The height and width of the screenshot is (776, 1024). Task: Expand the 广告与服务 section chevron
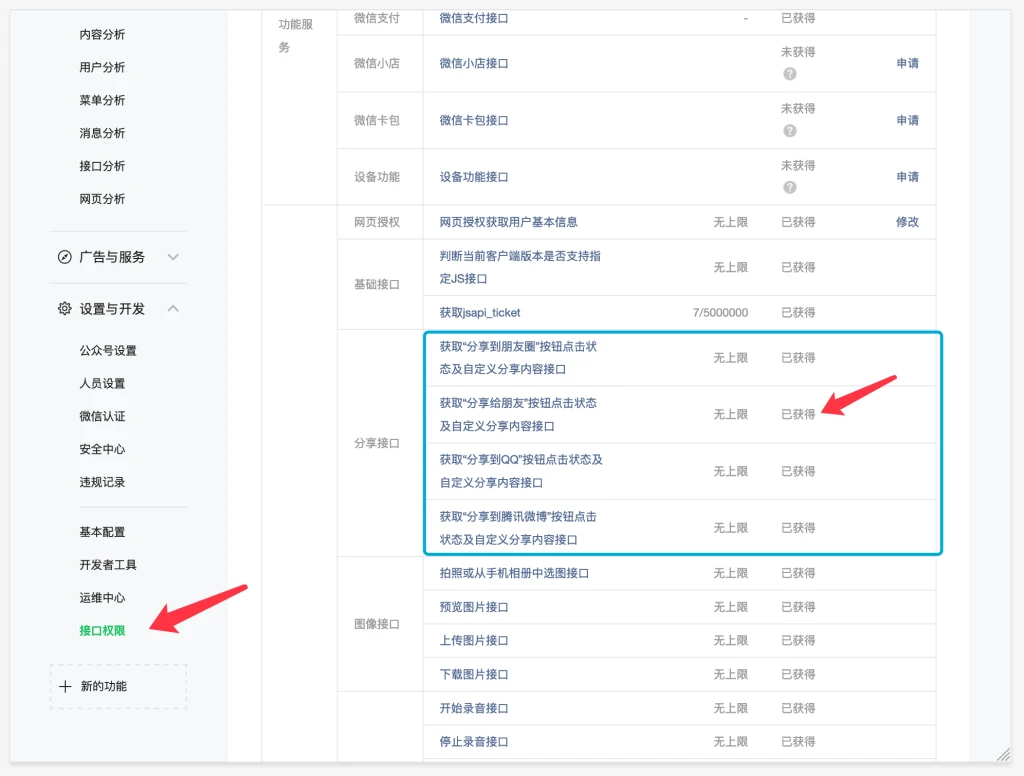[x=173, y=257]
